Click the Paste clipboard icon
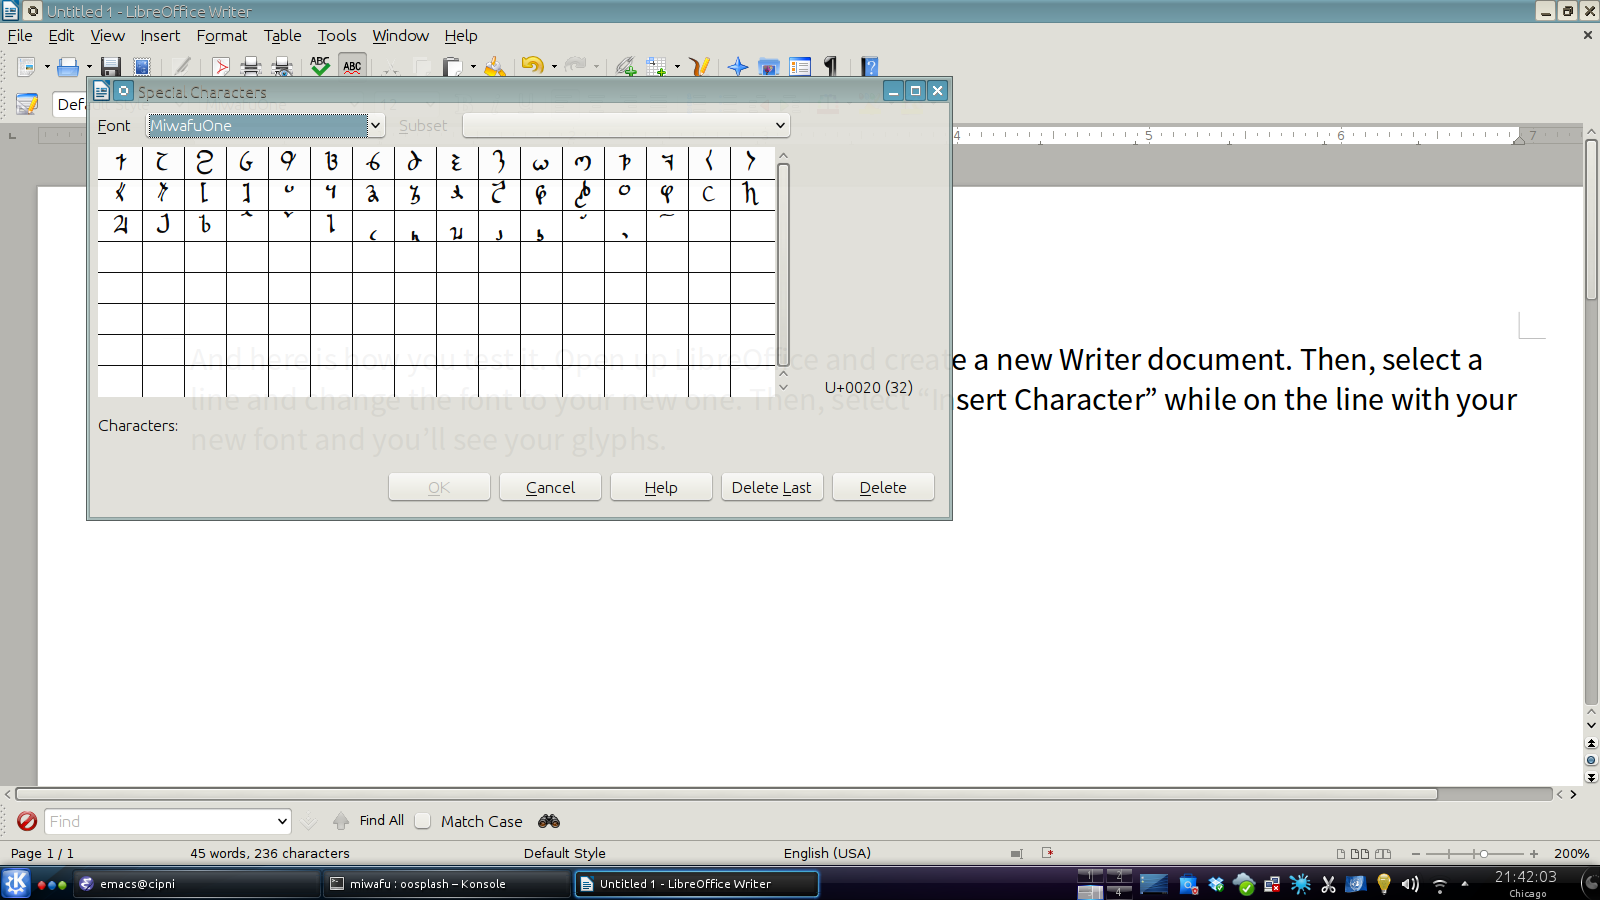Viewport: 1600px width, 900px height. [454, 67]
